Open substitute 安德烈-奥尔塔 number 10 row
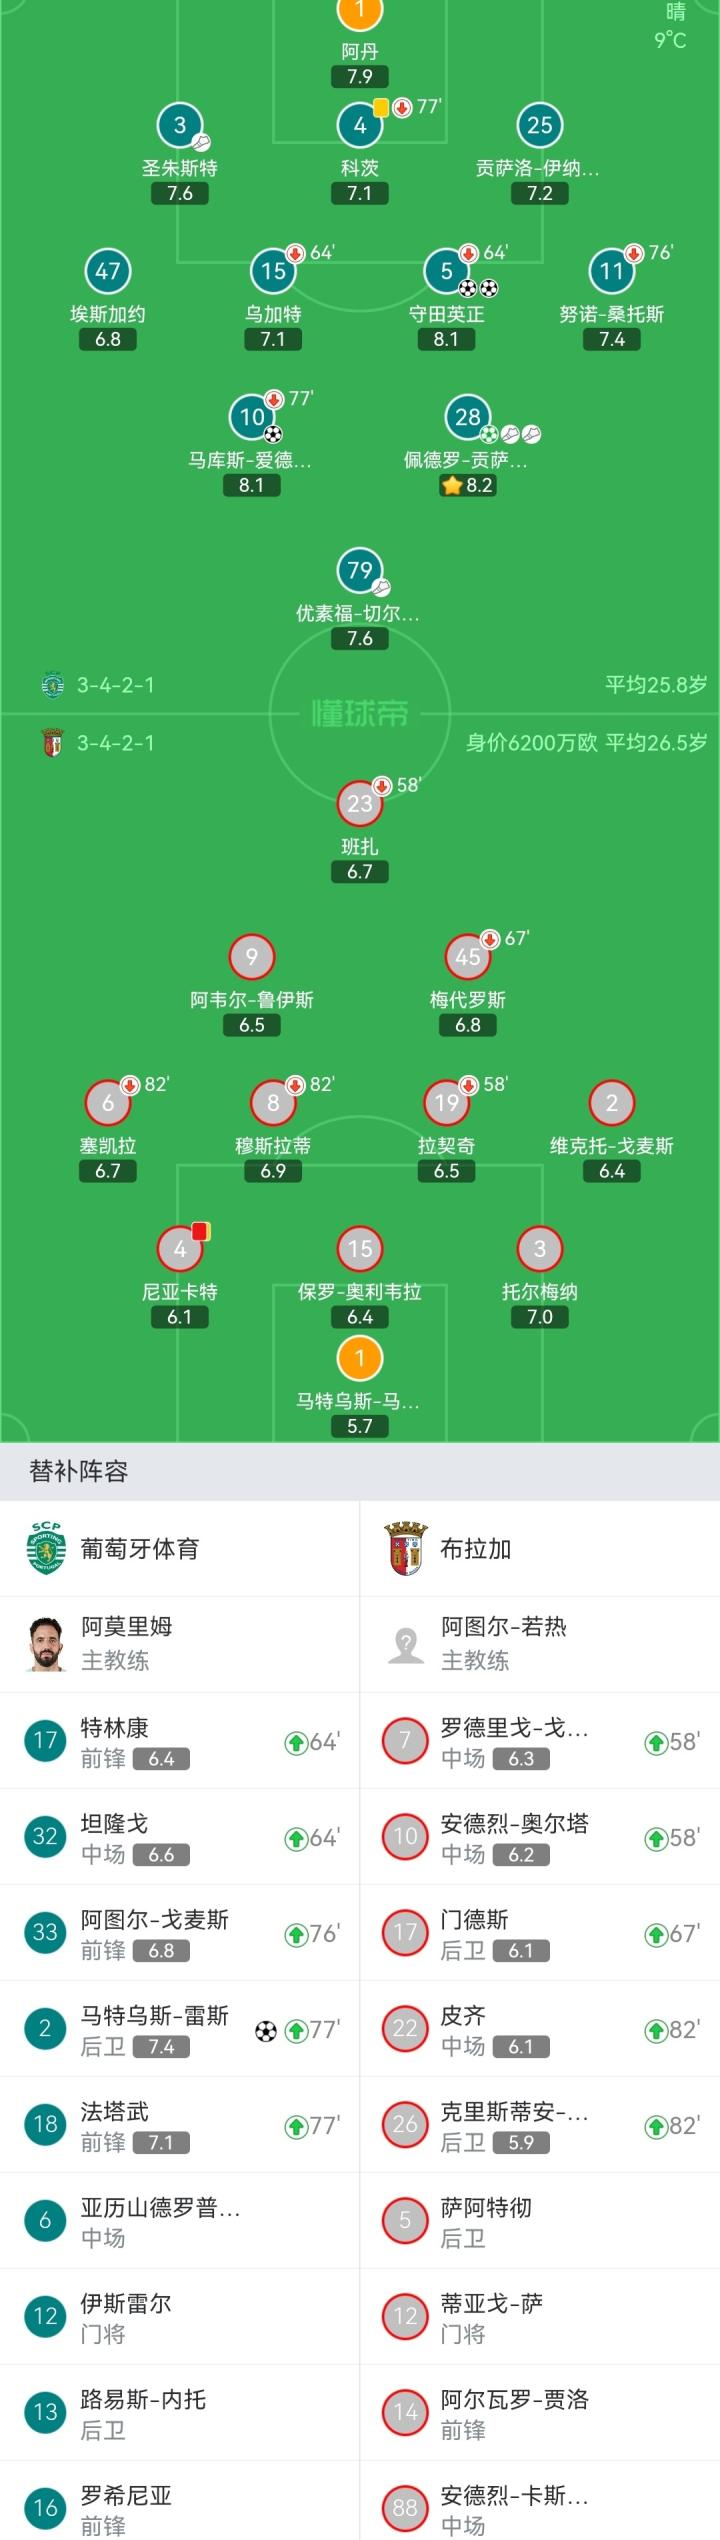720x2540 pixels. (x=540, y=1837)
